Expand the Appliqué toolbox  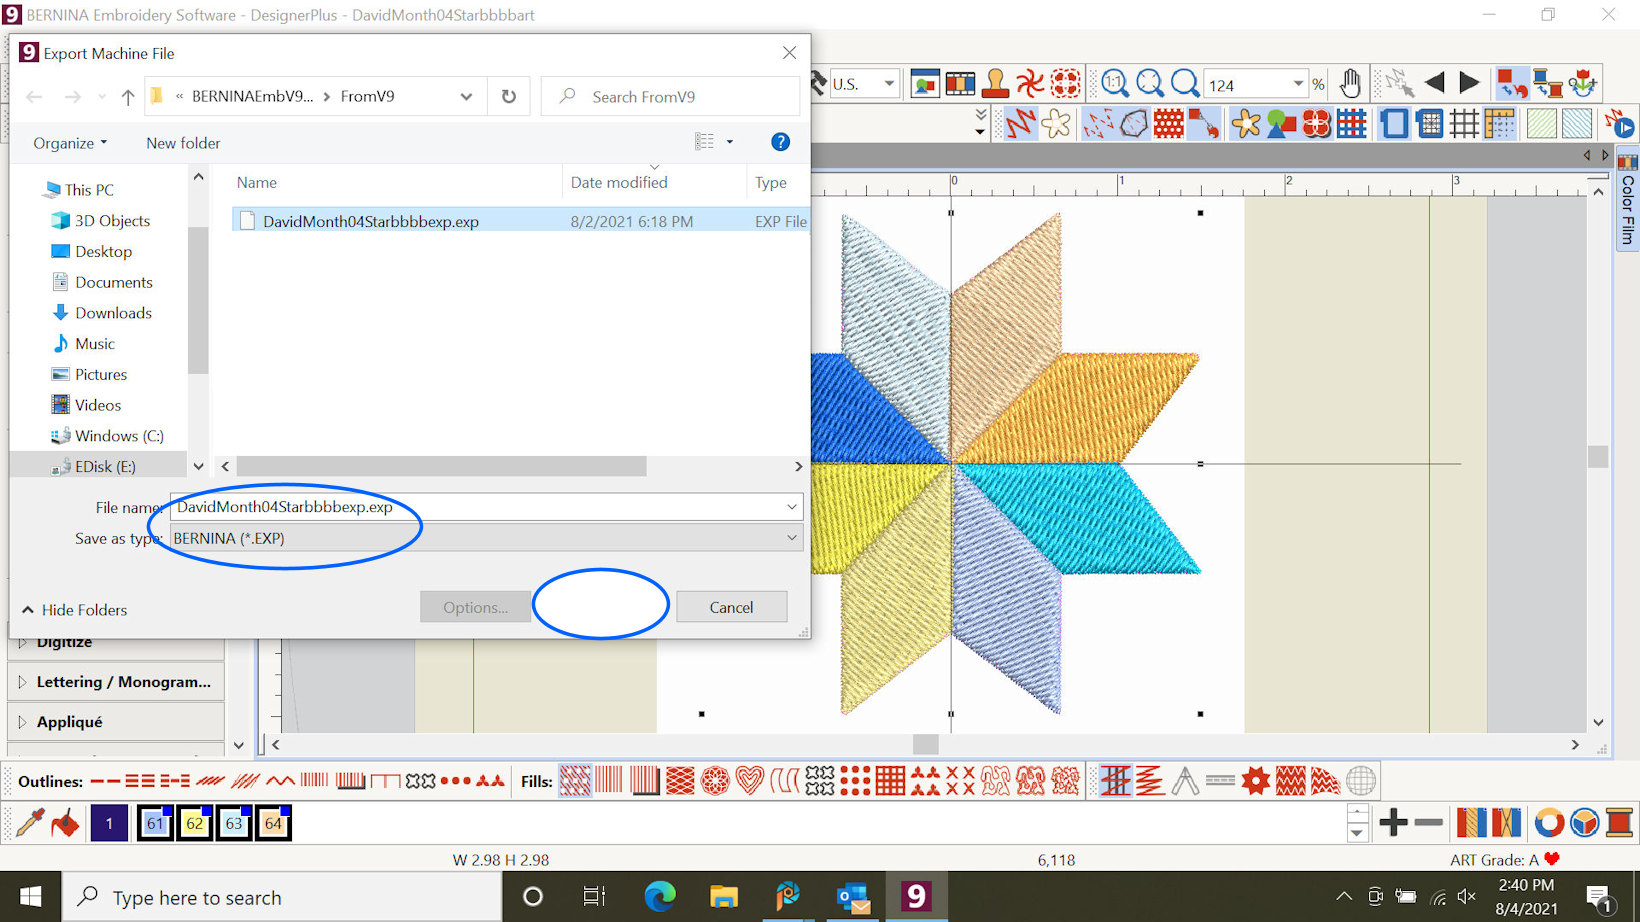pyautogui.click(x=115, y=722)
